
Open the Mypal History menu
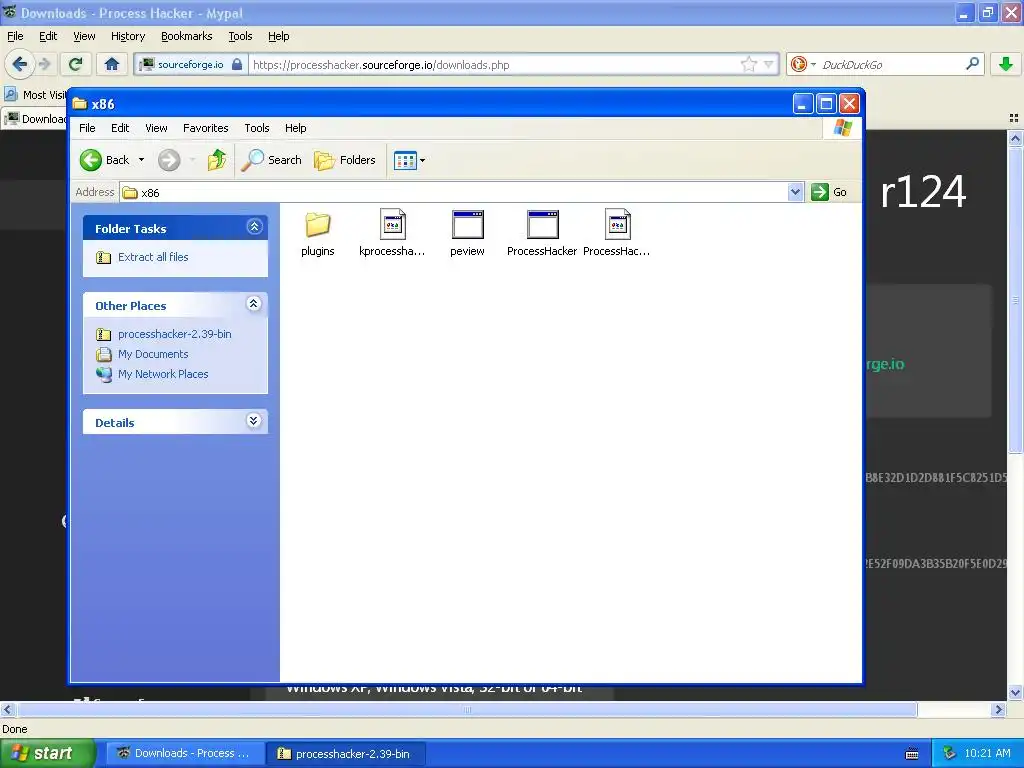127,36
